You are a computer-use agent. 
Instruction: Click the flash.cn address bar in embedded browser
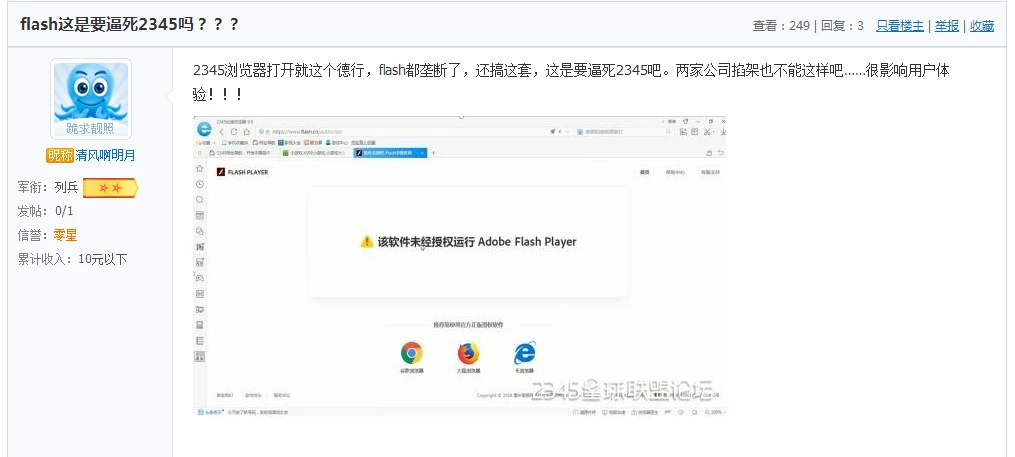(x=401, y=131)
